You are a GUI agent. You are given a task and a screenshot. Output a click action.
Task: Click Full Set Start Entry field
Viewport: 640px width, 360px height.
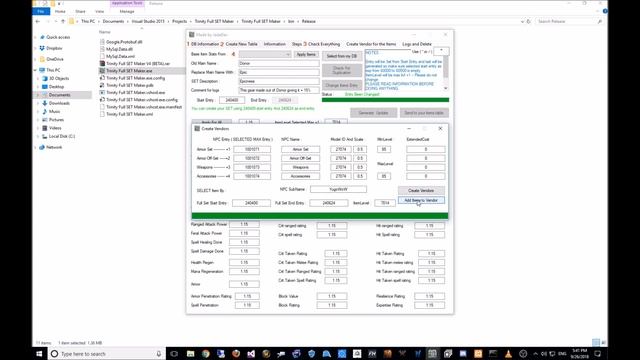coord(251,203)
